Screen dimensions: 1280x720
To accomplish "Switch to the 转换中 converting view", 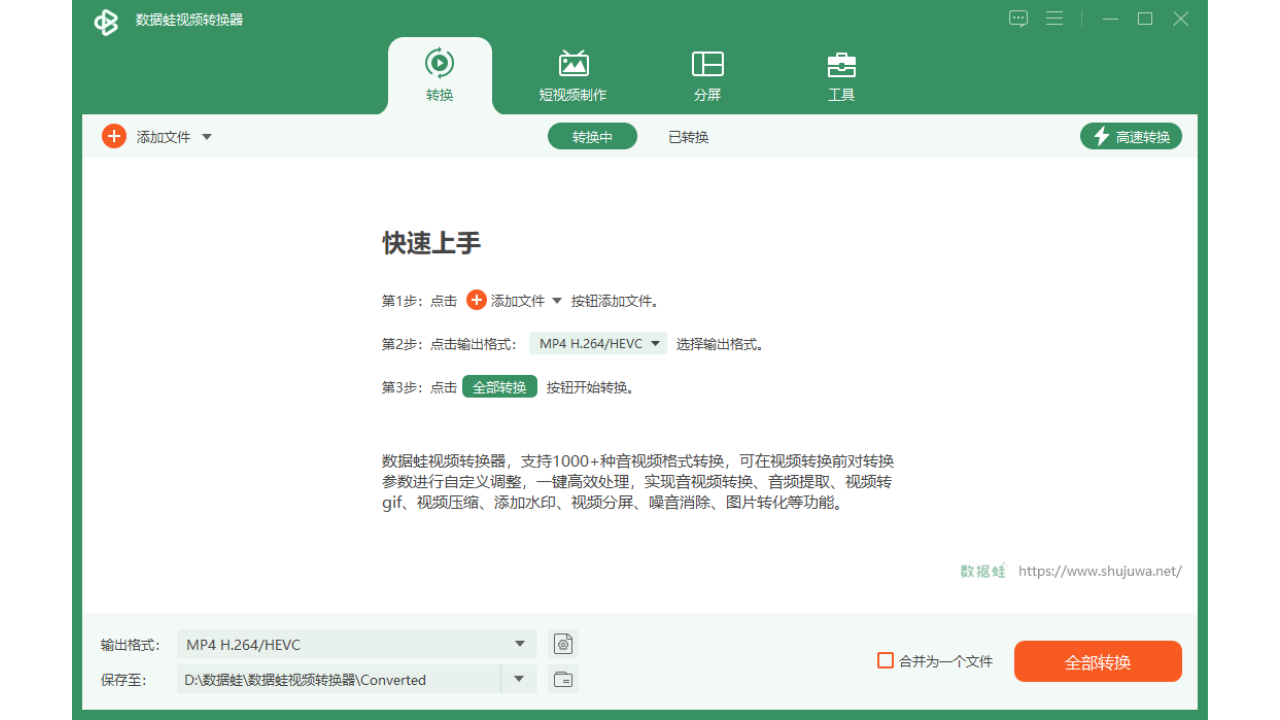I will pyautogui.click(x=592, y=136).
